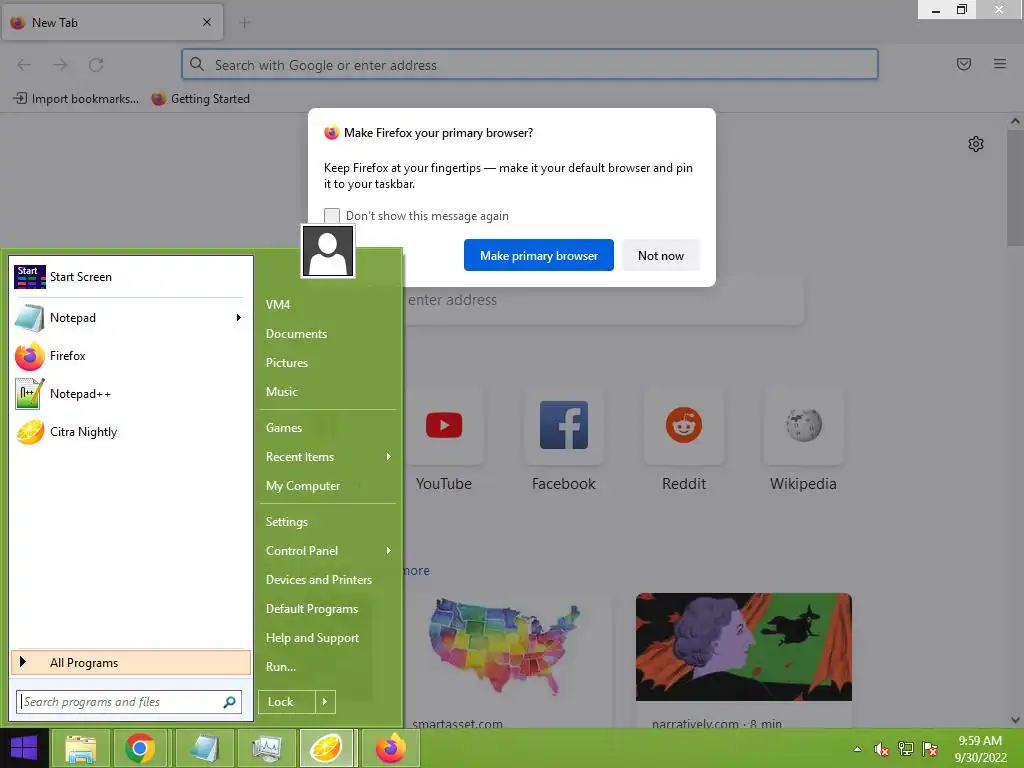Click Make primary browser
1024x768 pixels.
539,255
